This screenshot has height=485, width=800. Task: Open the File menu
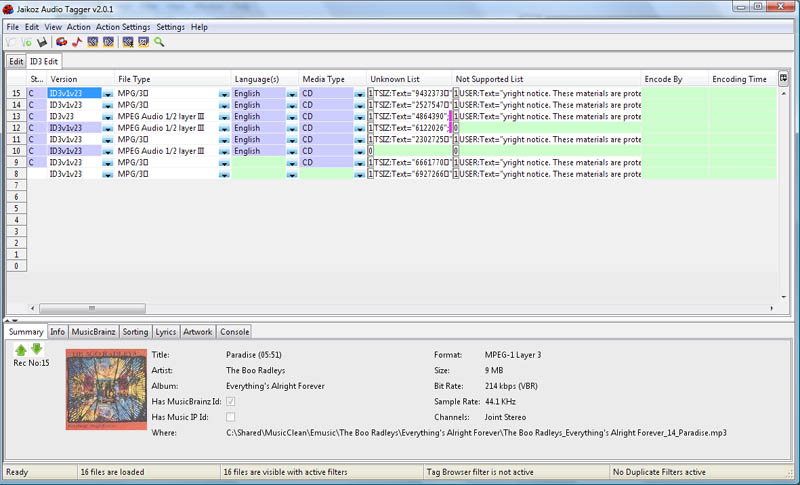[x=13, y=27]
